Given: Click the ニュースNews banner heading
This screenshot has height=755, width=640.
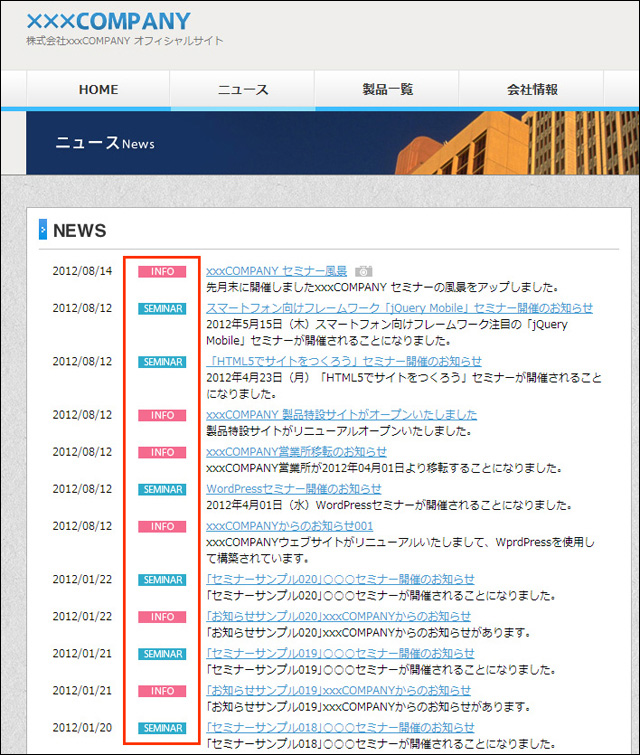Looking at the screenshot, I should point(105,143).
